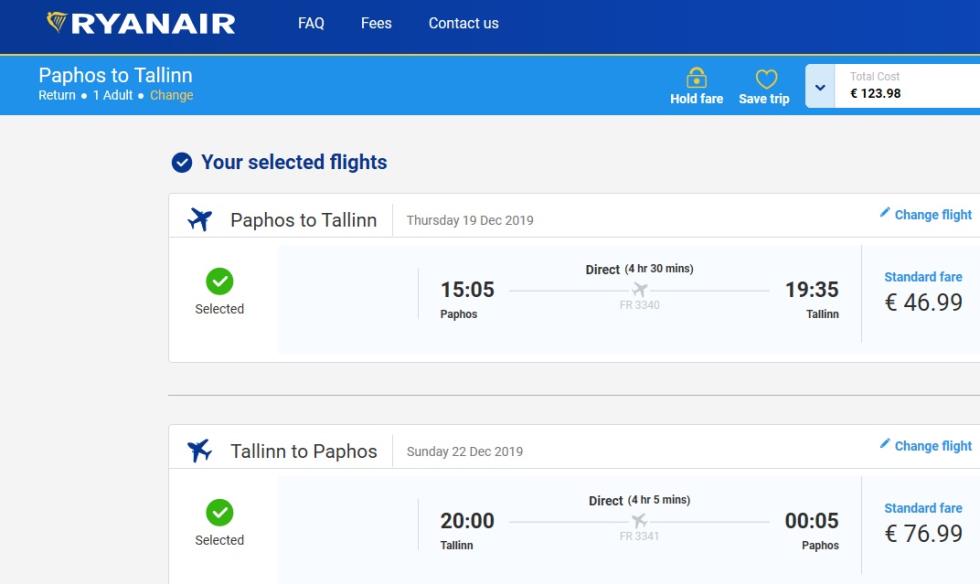The image size is (980, 584).
Task: Click the Save trip heart icon
Action: pyautogui.click(x=766, y=79)
